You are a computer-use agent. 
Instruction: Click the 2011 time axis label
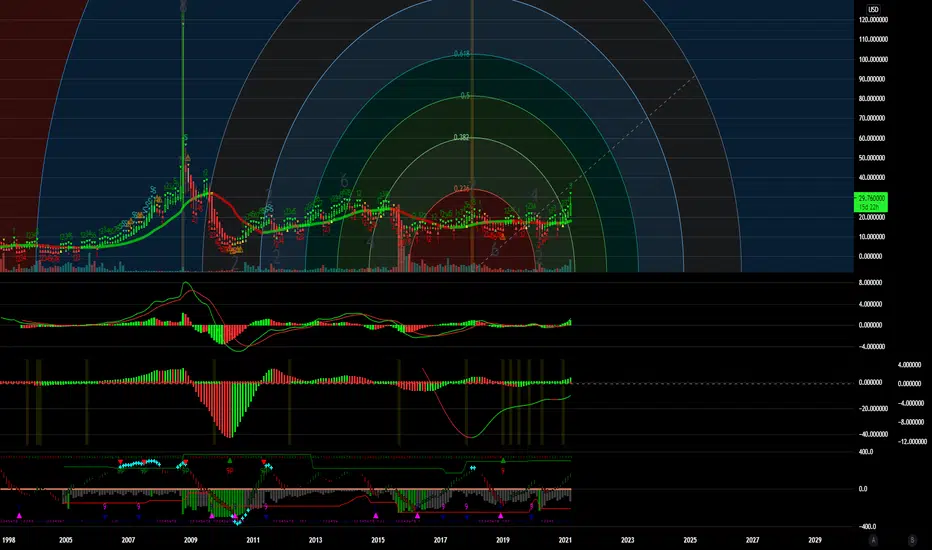[x=253, y=540]
